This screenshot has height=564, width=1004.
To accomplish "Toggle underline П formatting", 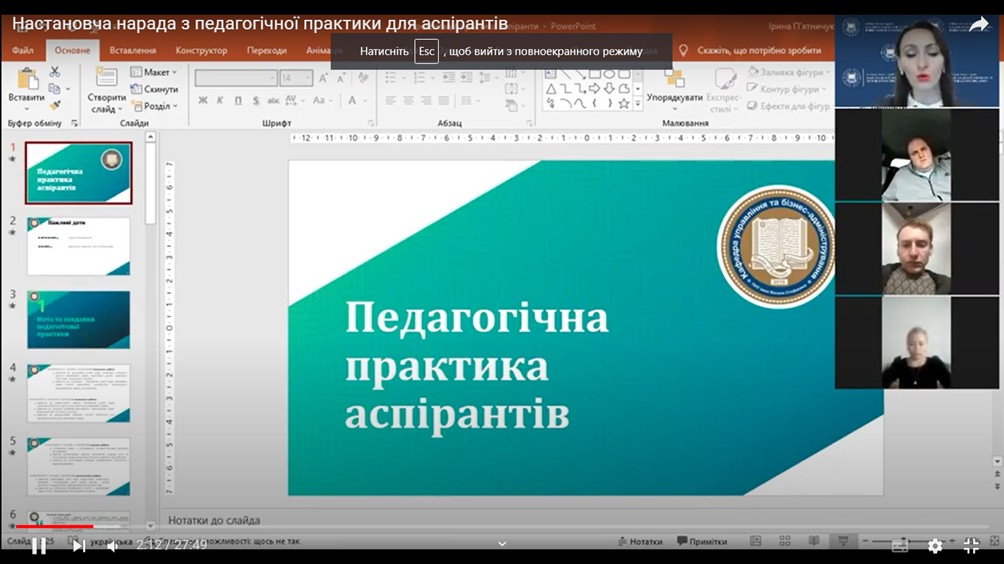I will tap(238, 101).
